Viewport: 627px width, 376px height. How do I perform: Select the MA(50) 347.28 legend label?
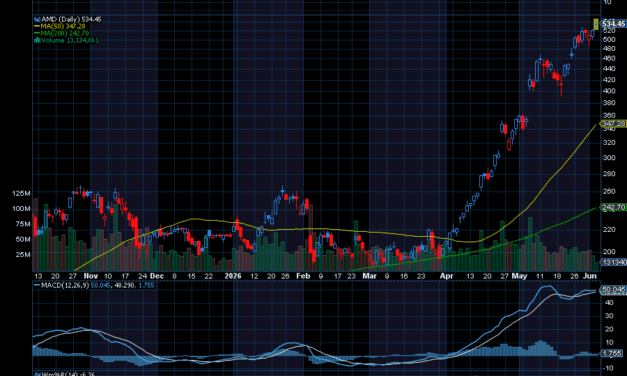point(63,26)
